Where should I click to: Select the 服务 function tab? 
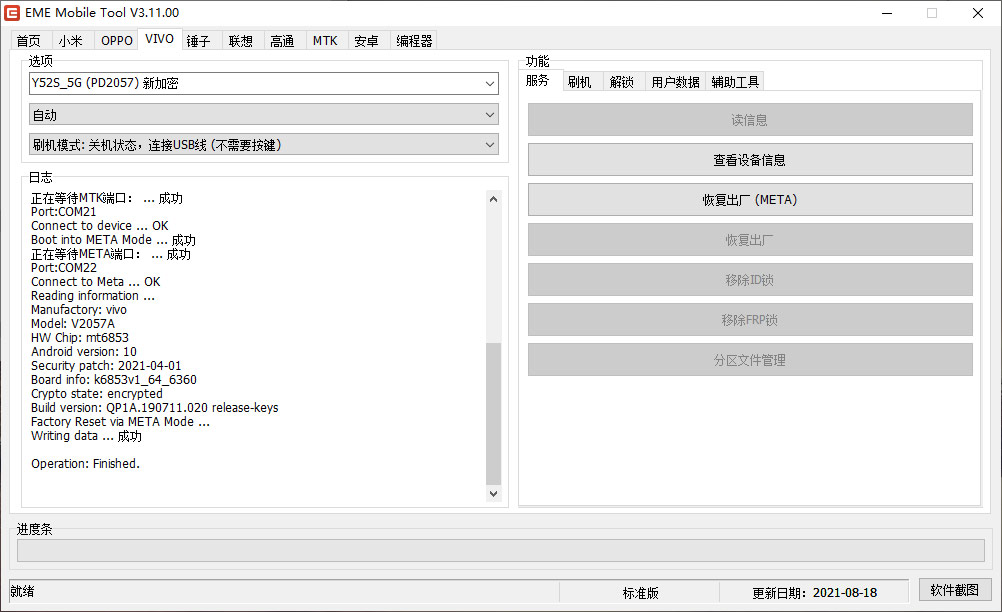537,80
